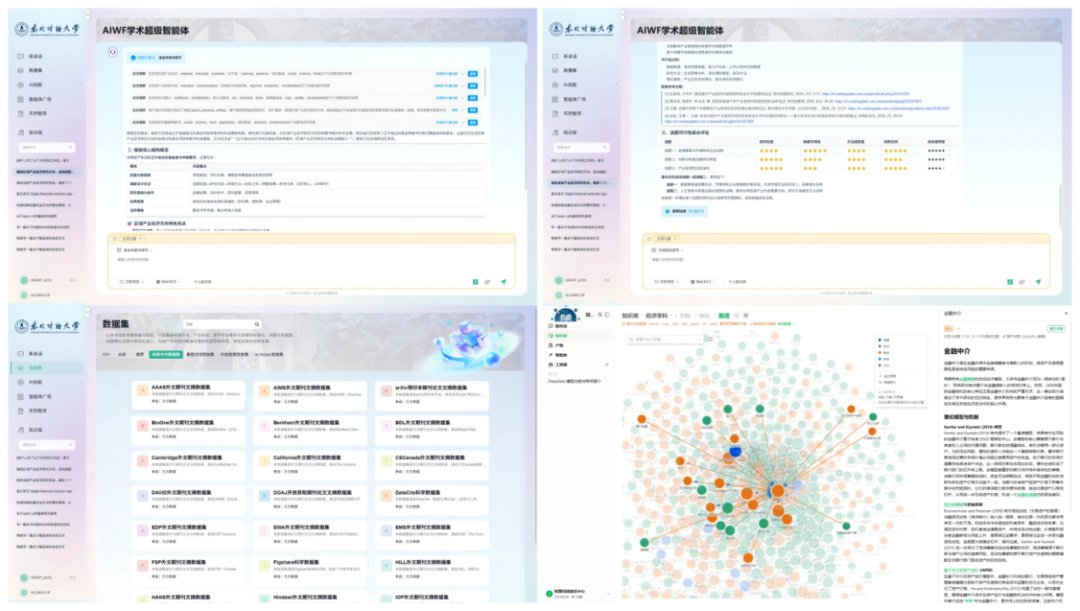Image resolution: width=1080 pixels, height=611 pixels.
Task: Select the 全部 filter tab in dataset window
Action: pyautogui.click(x=122, y=355)
